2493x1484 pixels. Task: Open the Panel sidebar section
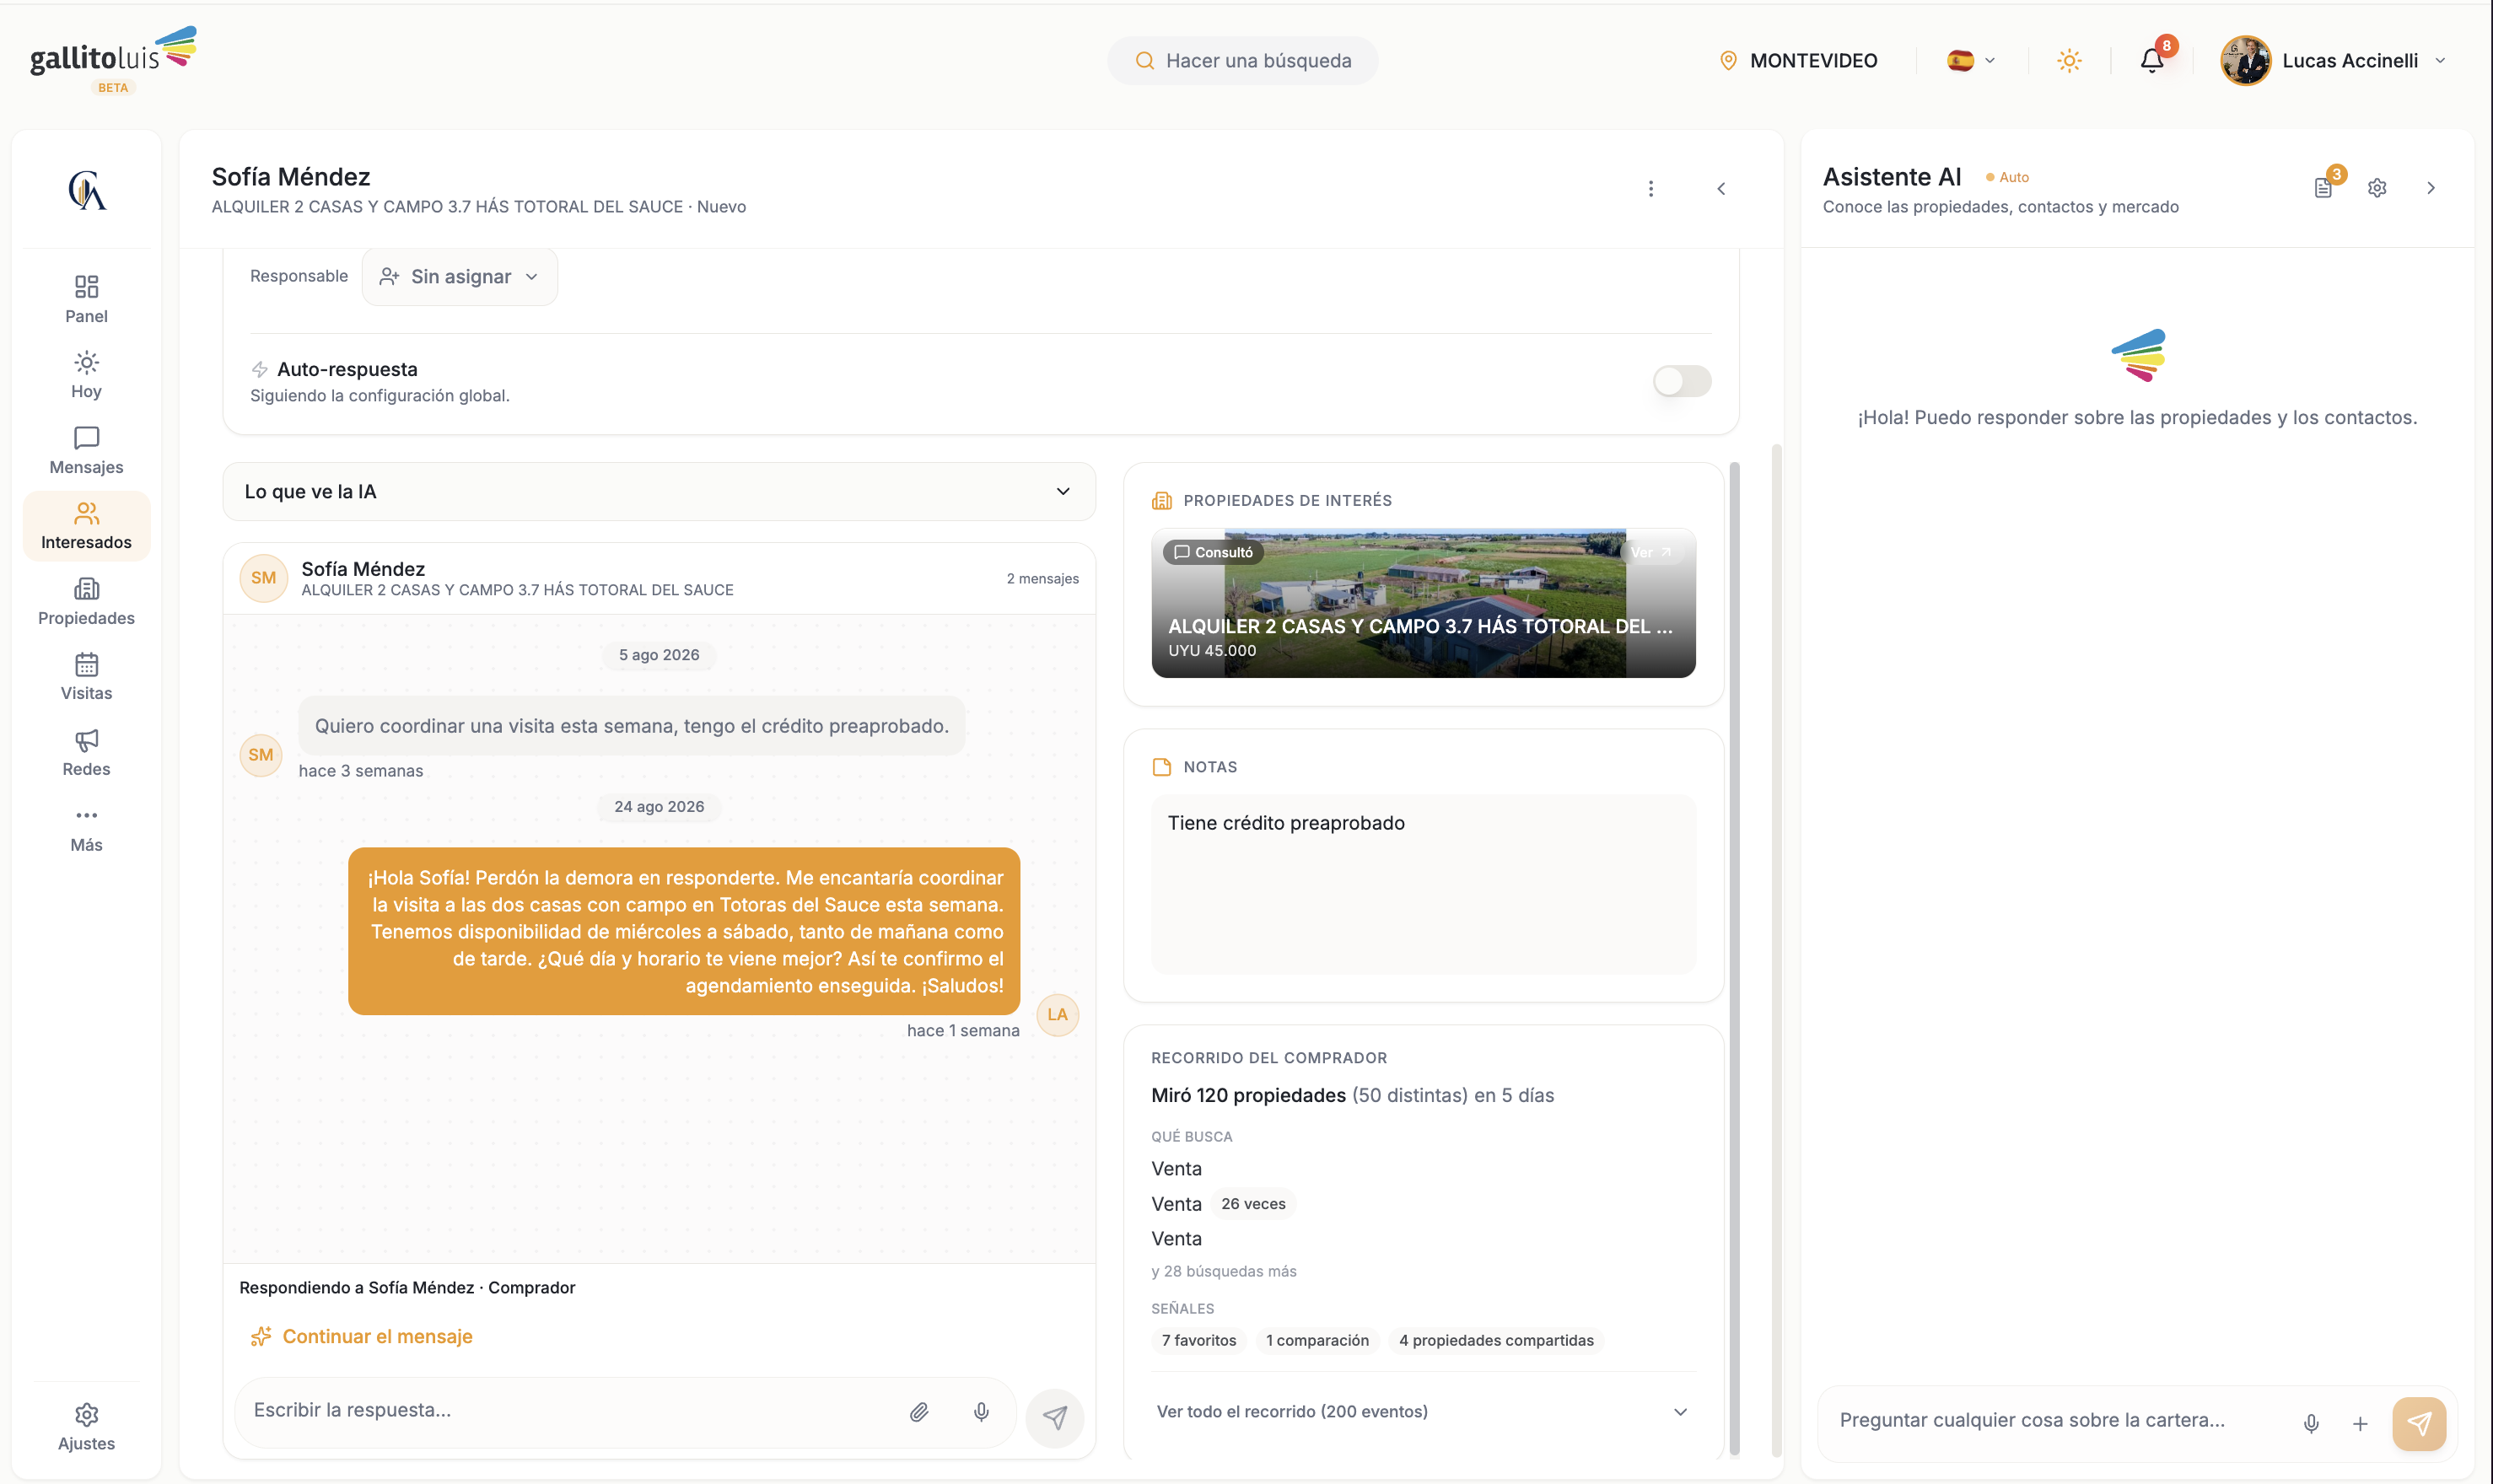pos(86,299)
